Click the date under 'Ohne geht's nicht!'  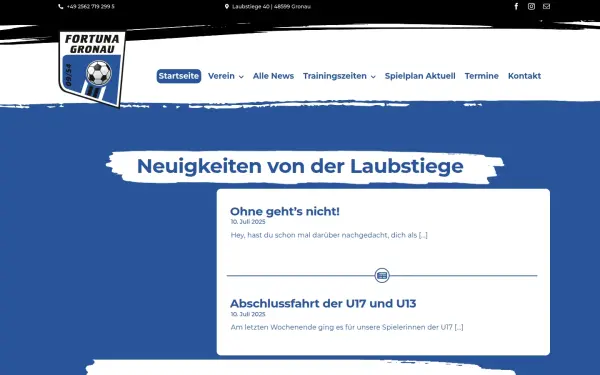pyautogui.click(x=248, y=222)
